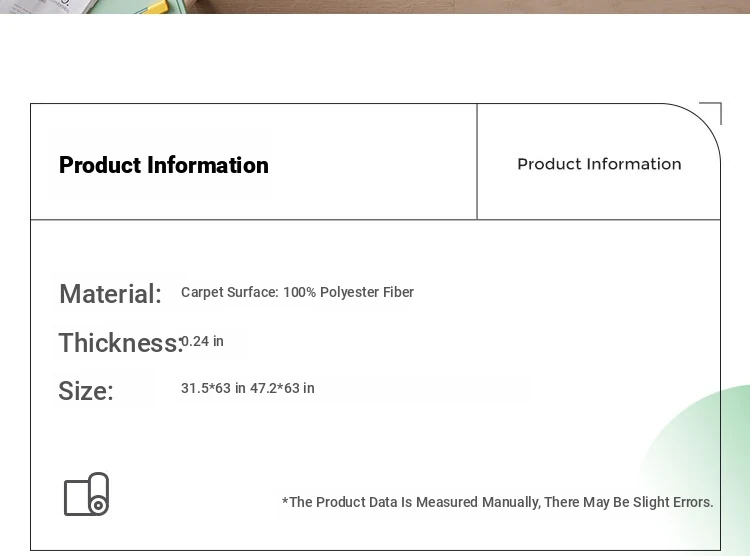750x556 pixels.
Task: Click the asterisk starting the disclaimer
Action: click(285, 500)
